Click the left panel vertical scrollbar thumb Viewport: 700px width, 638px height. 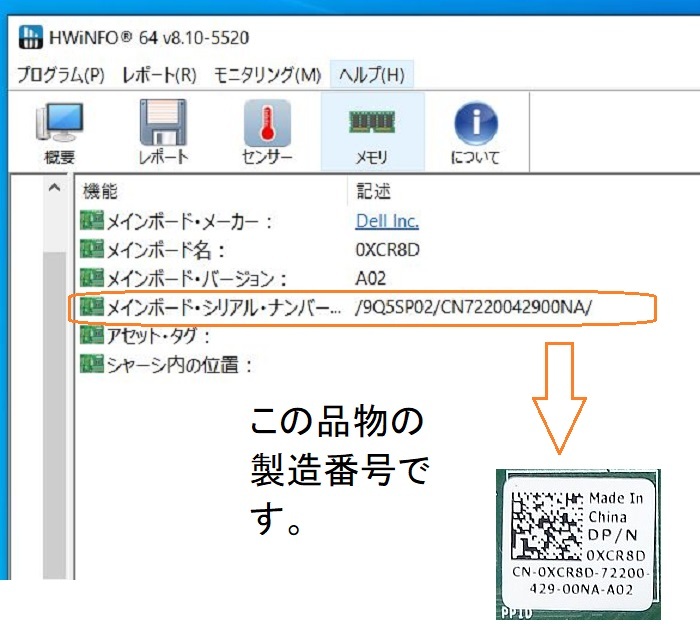[x=54, y=415]
